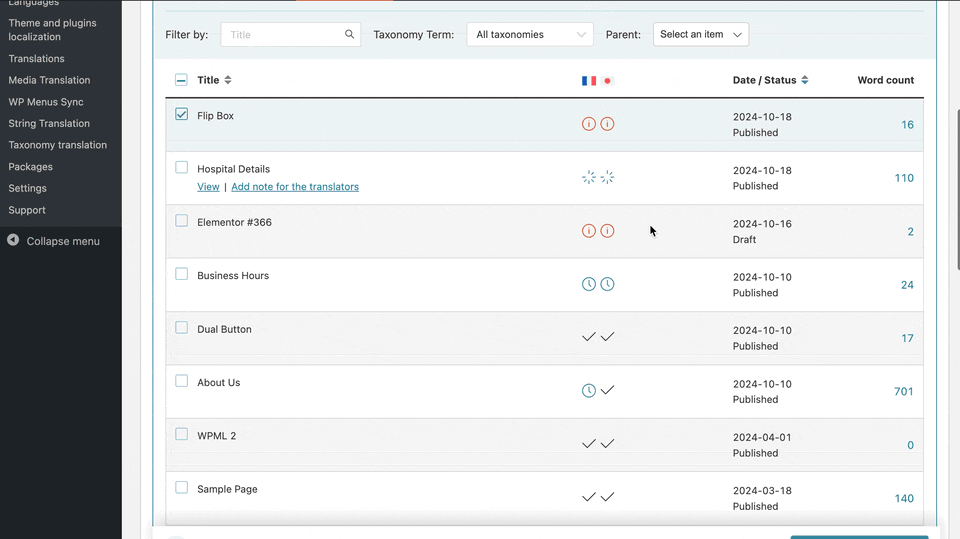Uncheck the Flip Box checkbox
The image size is (960, 539).
(x=181, y=114)
